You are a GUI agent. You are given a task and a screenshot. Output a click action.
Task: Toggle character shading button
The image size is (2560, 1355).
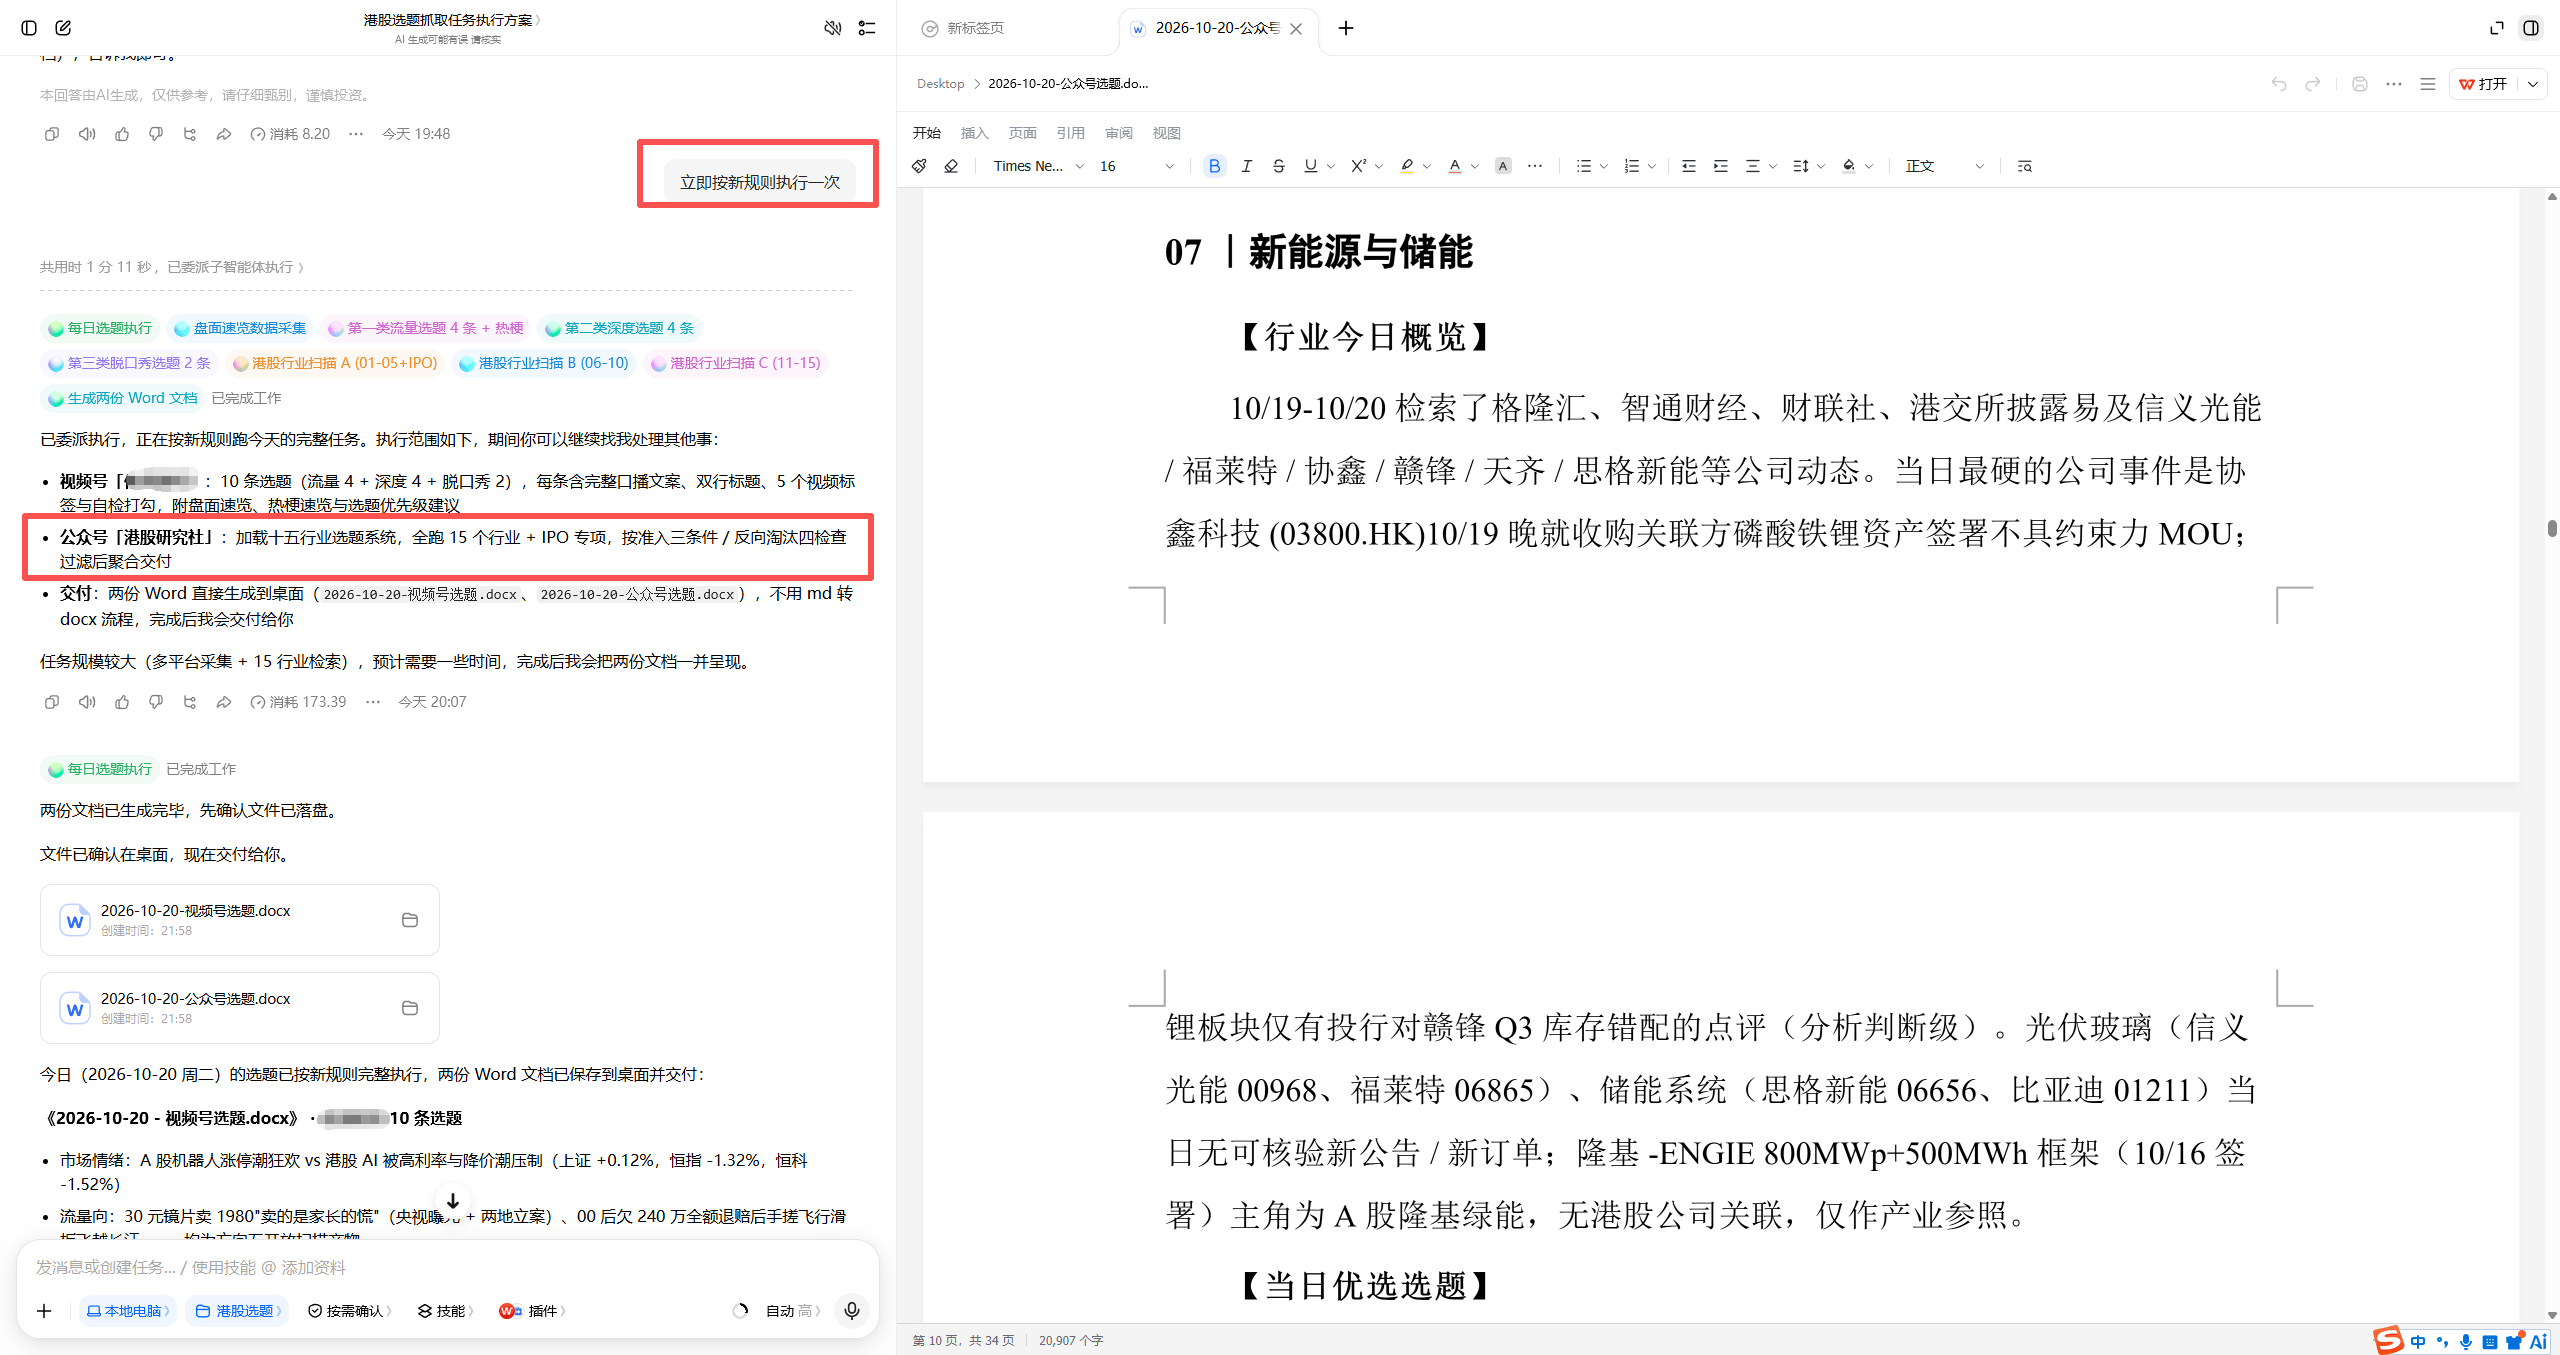click(x=1503, y=166)
